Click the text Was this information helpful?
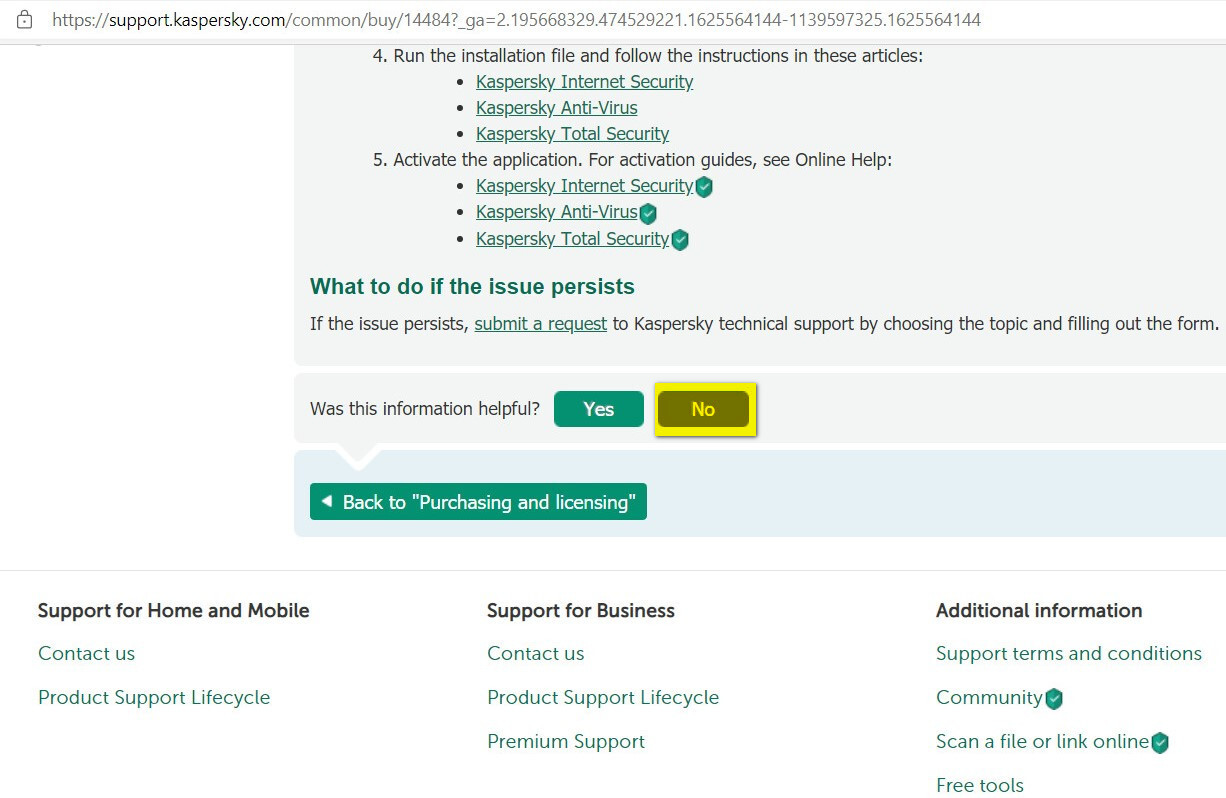The height and width of the screenshot is (798, 1226). tap(425, 409)
